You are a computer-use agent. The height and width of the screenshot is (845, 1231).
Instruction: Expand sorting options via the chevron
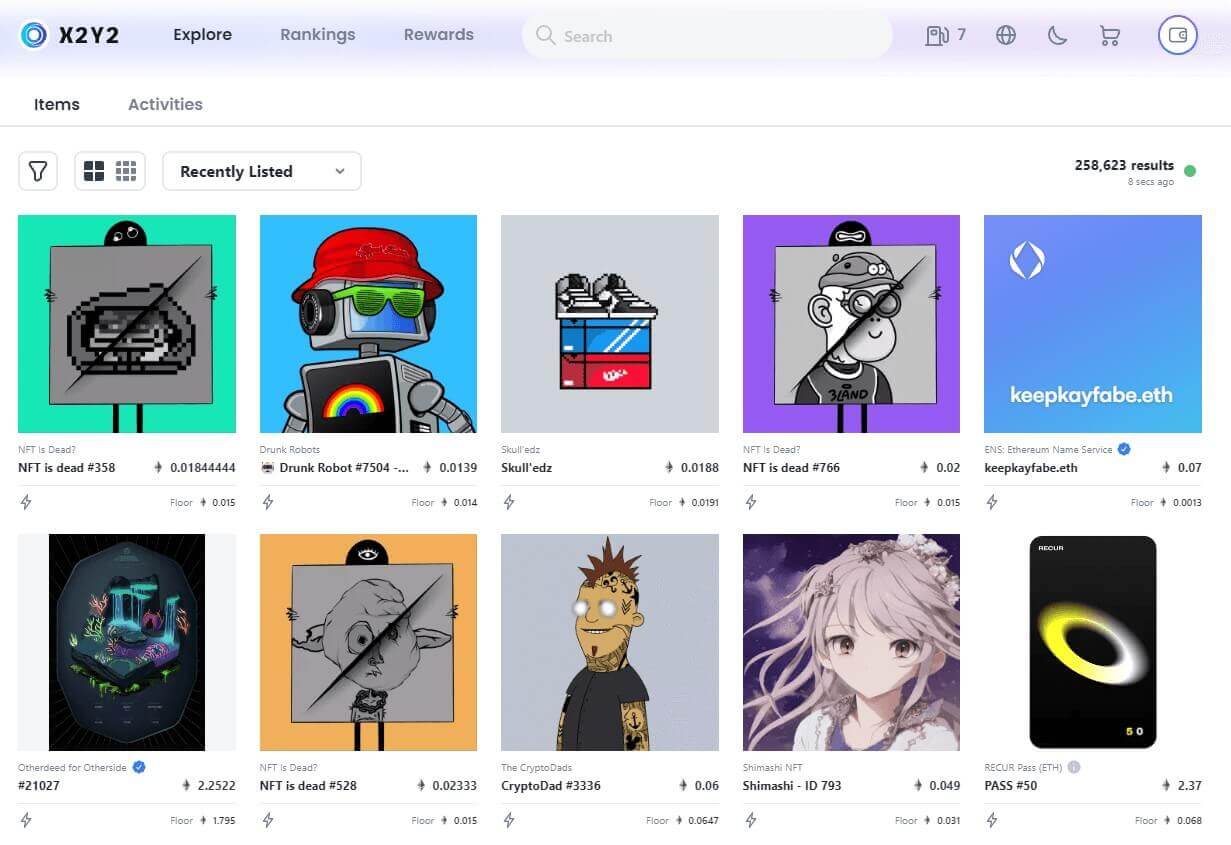tap(339, 171)
